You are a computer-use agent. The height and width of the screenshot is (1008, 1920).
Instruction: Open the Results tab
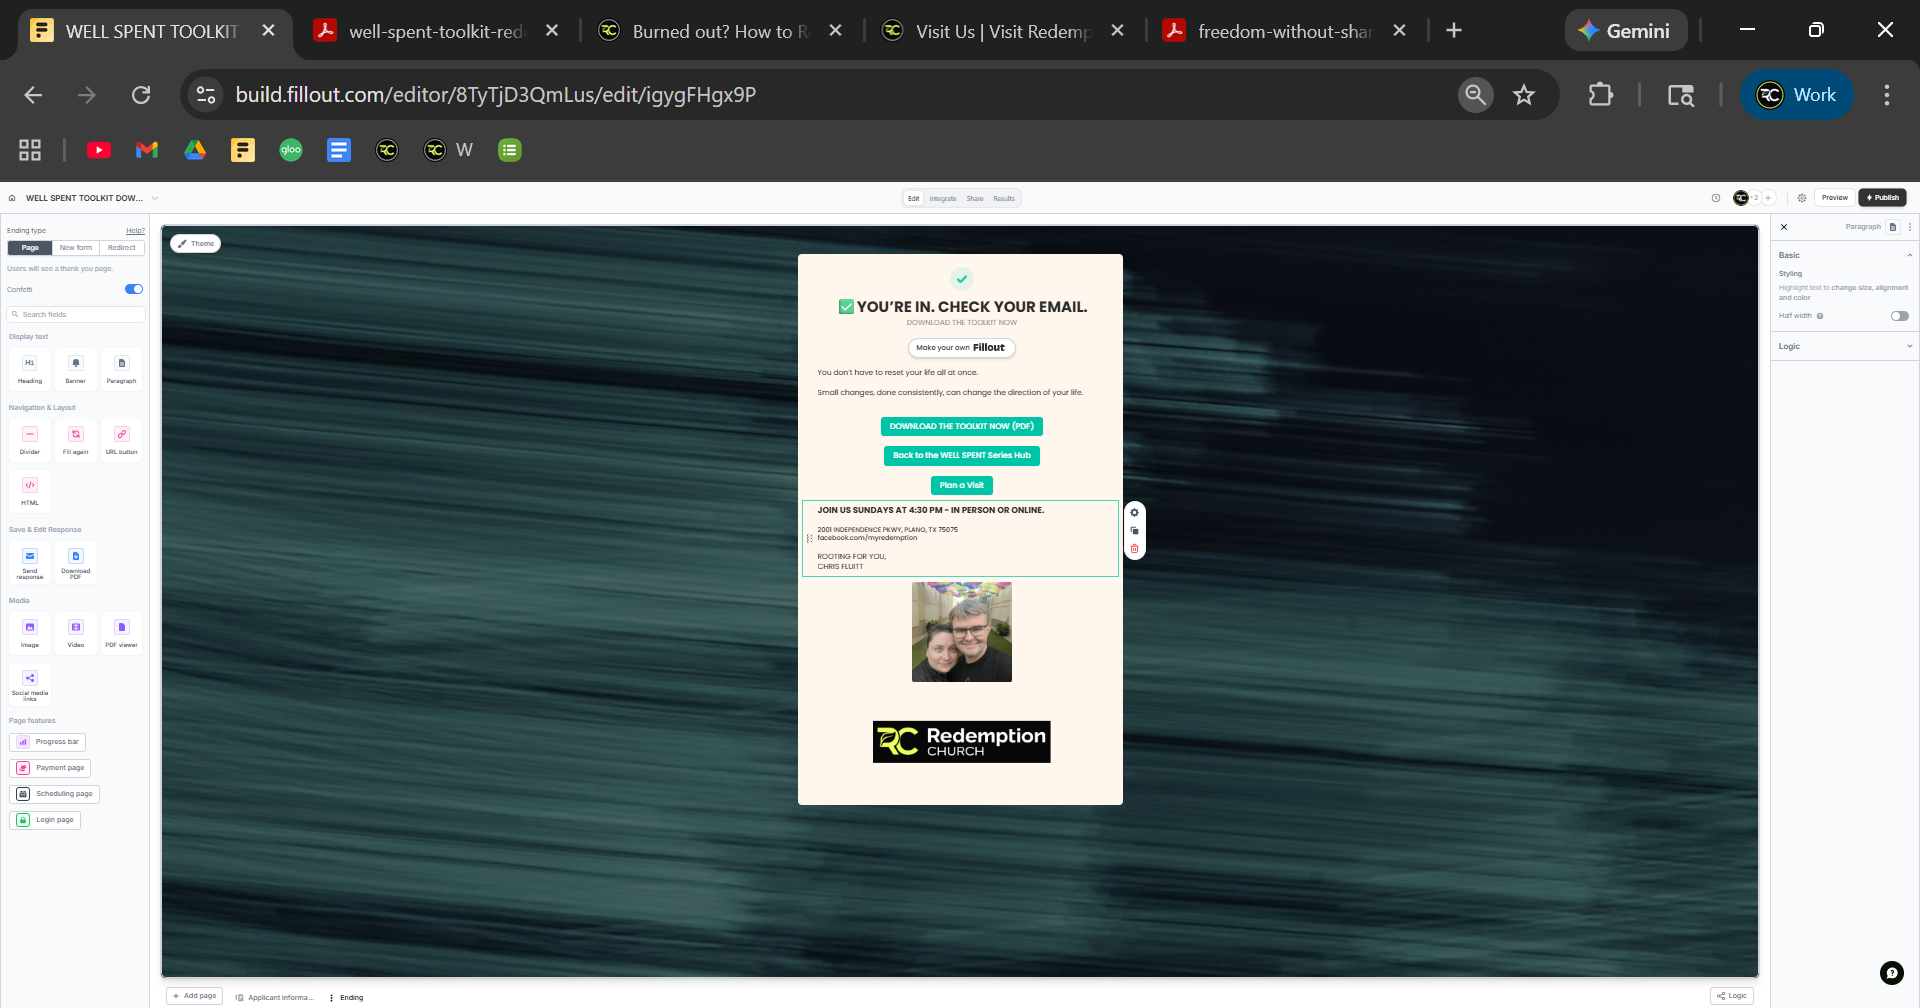tap(1004, 199)
